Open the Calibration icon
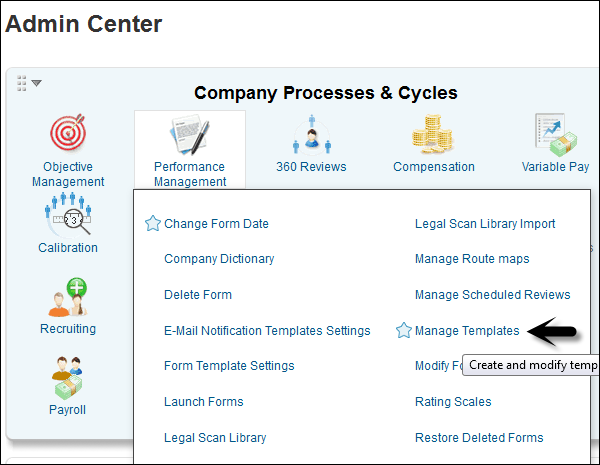The image size is (600, 465). point(68,214)
